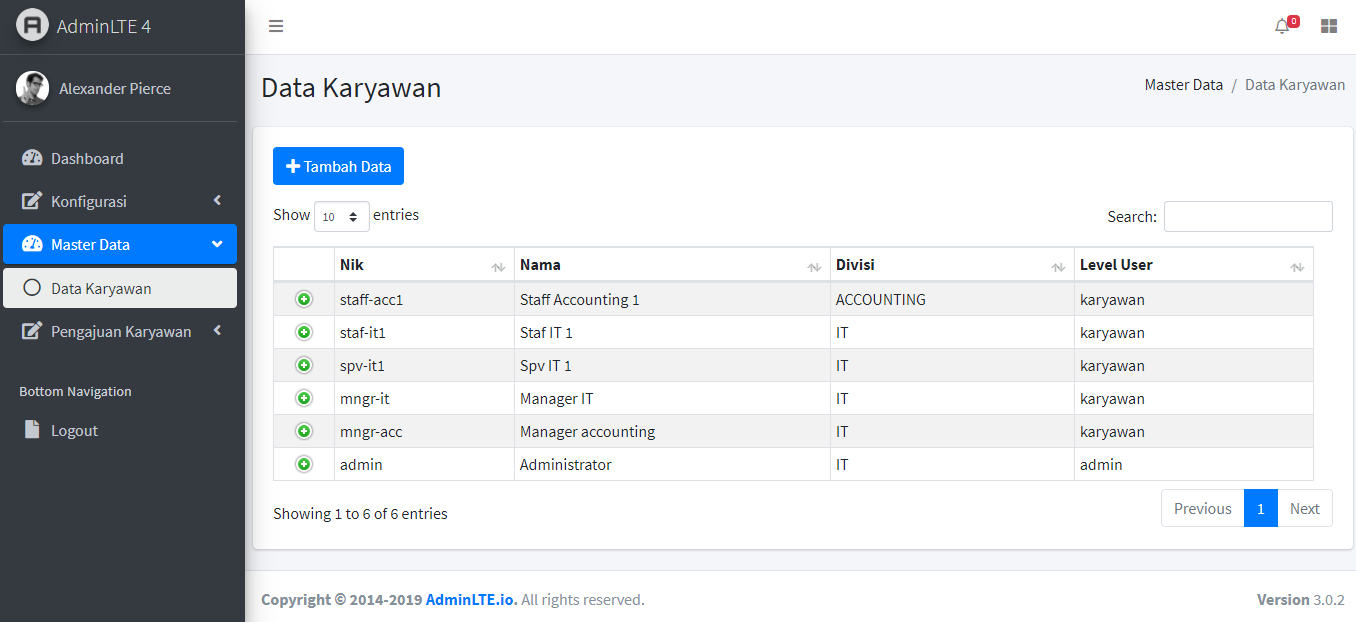Open the notifications bell

tap(1283, 26)
